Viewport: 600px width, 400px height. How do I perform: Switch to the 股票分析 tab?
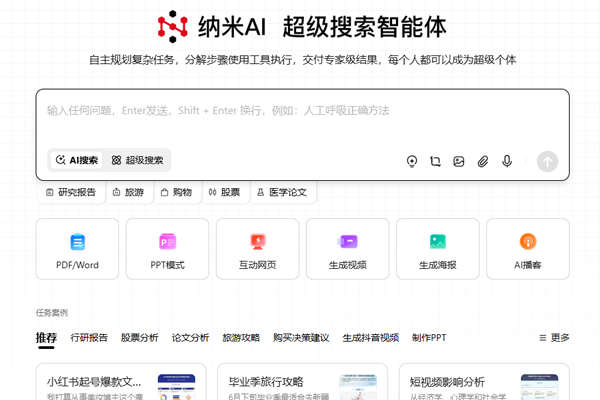tap(140, 338)
